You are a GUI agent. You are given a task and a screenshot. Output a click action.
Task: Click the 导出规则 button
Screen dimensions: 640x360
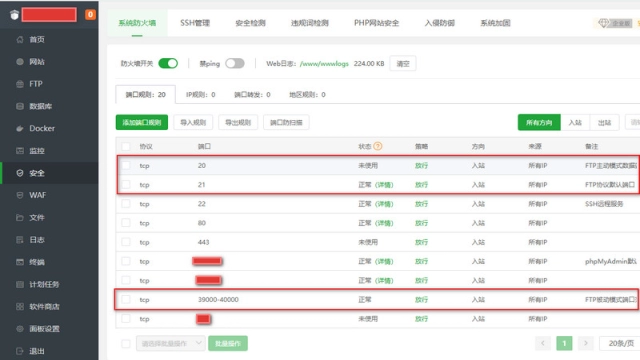pos(238,122)
